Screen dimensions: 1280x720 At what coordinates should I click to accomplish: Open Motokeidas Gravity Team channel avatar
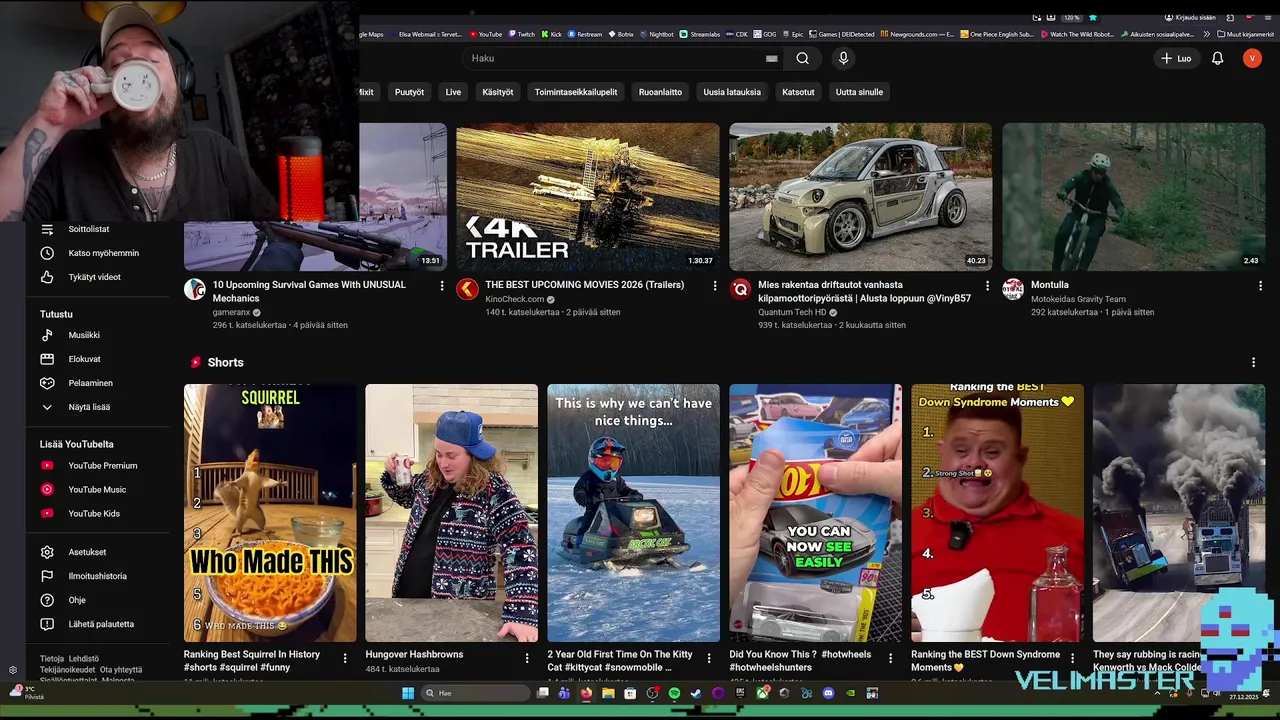1013,289
